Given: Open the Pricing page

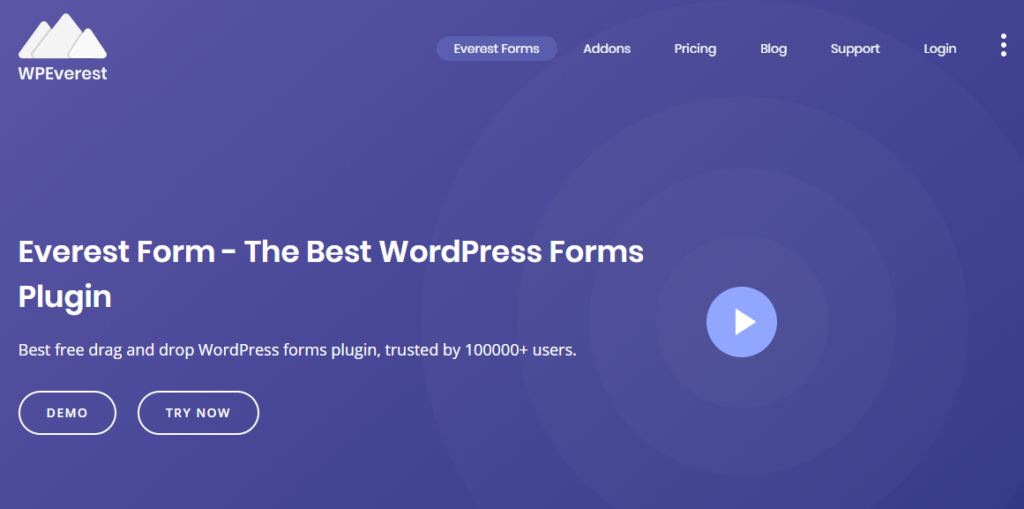Looking at the screenshot, I should tap(695, 49).
